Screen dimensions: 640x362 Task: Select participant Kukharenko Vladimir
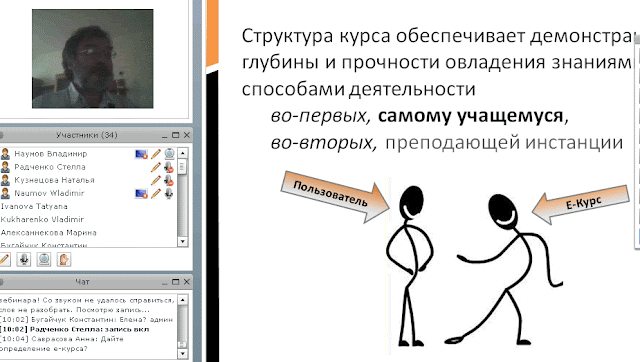point(42,220)
